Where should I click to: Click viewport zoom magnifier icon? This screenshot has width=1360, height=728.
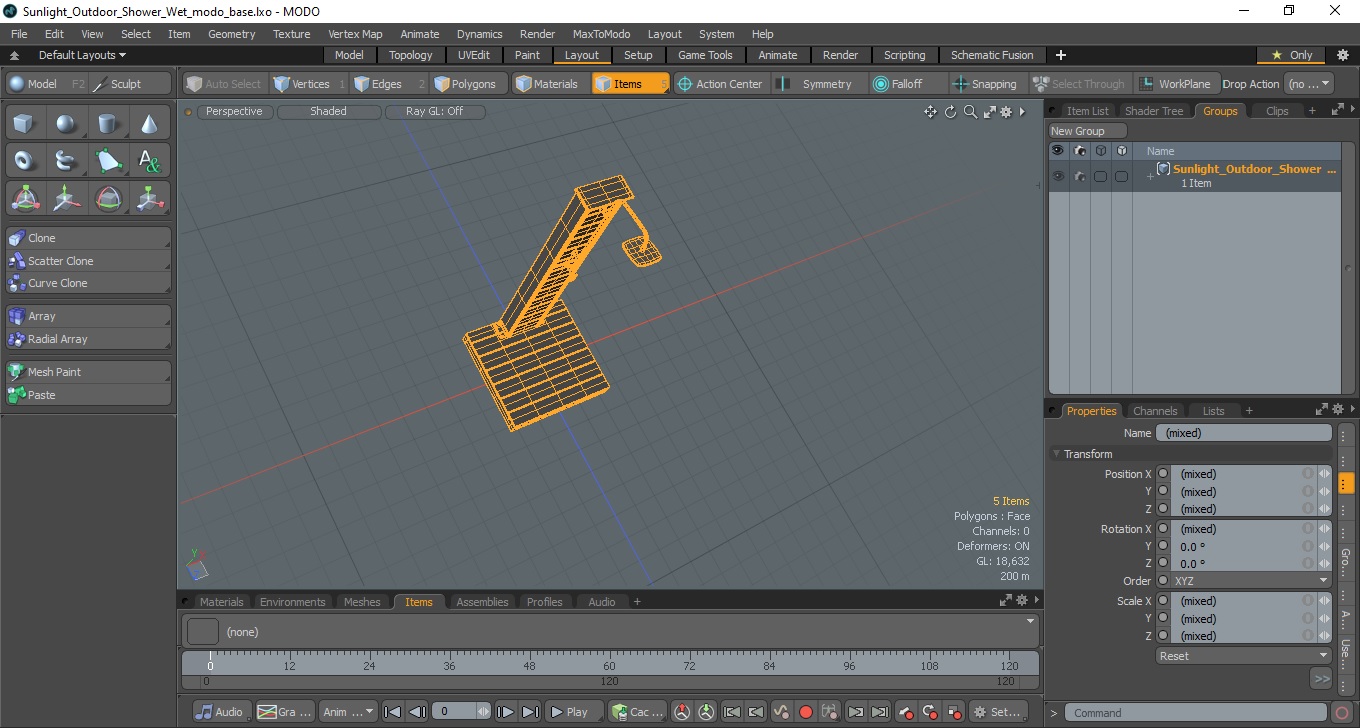coord(970,112)
